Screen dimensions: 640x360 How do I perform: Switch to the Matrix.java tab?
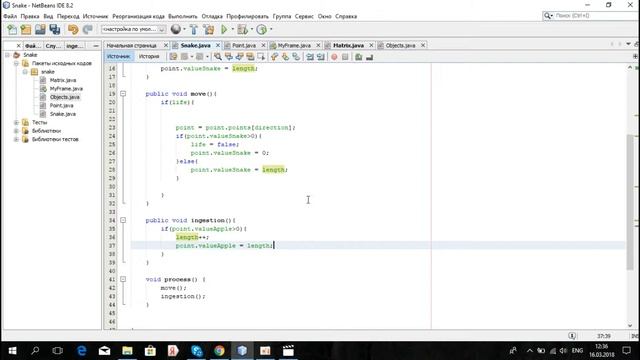point(348,45)
